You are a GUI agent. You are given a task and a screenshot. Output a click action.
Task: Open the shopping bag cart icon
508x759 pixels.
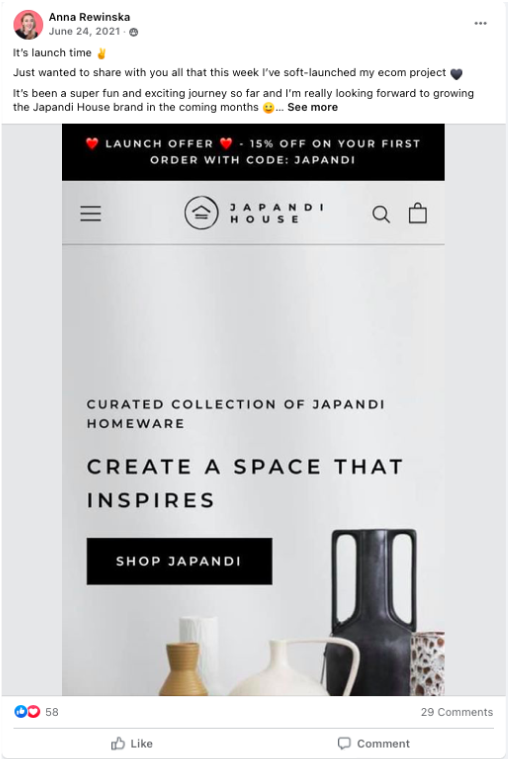(417, 213)
